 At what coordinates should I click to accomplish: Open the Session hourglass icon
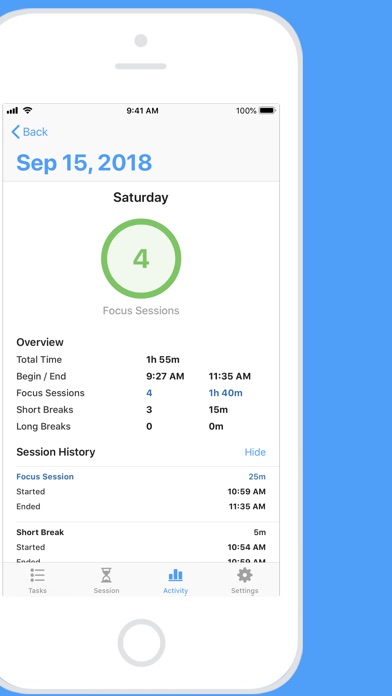tap(106, 575)
